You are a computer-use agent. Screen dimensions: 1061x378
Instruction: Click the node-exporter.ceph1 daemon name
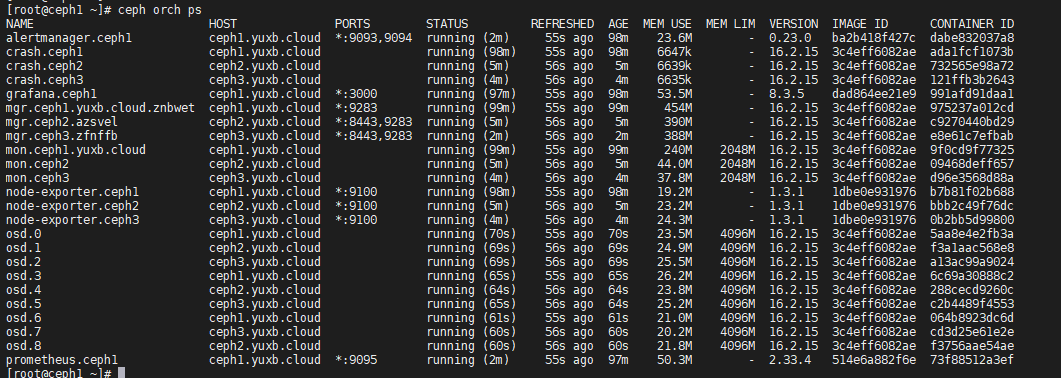[72, 191]
